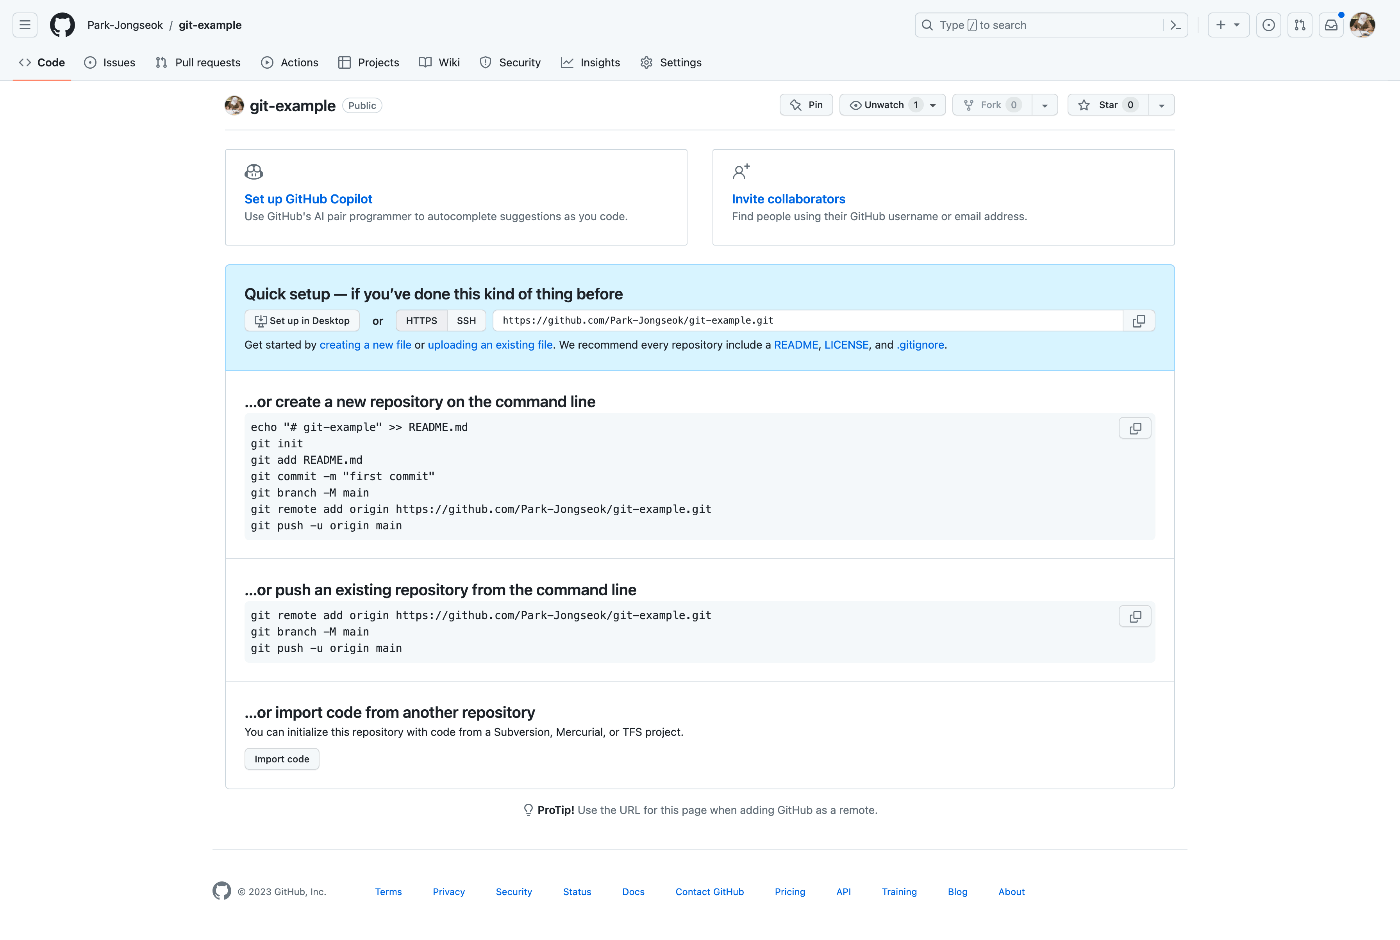Click the git-example repository title
The image size is (1400, 940).
pos(292,105)
